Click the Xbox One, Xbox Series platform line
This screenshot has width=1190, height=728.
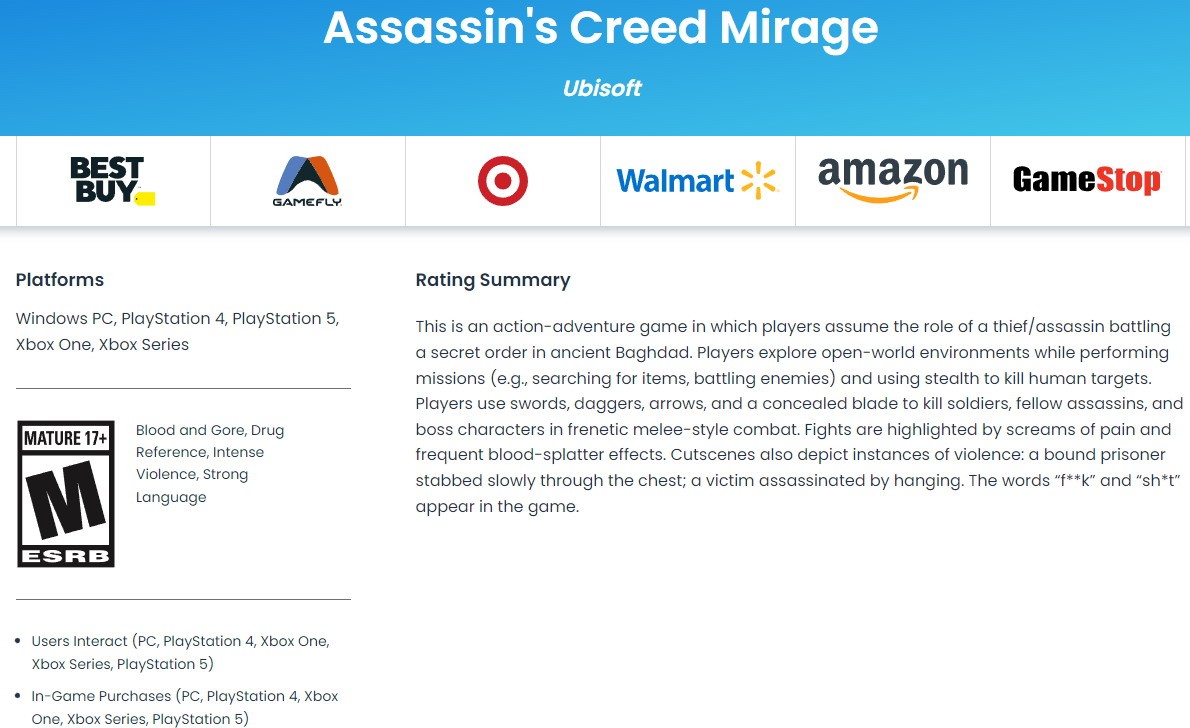click(x=102, y=344)
